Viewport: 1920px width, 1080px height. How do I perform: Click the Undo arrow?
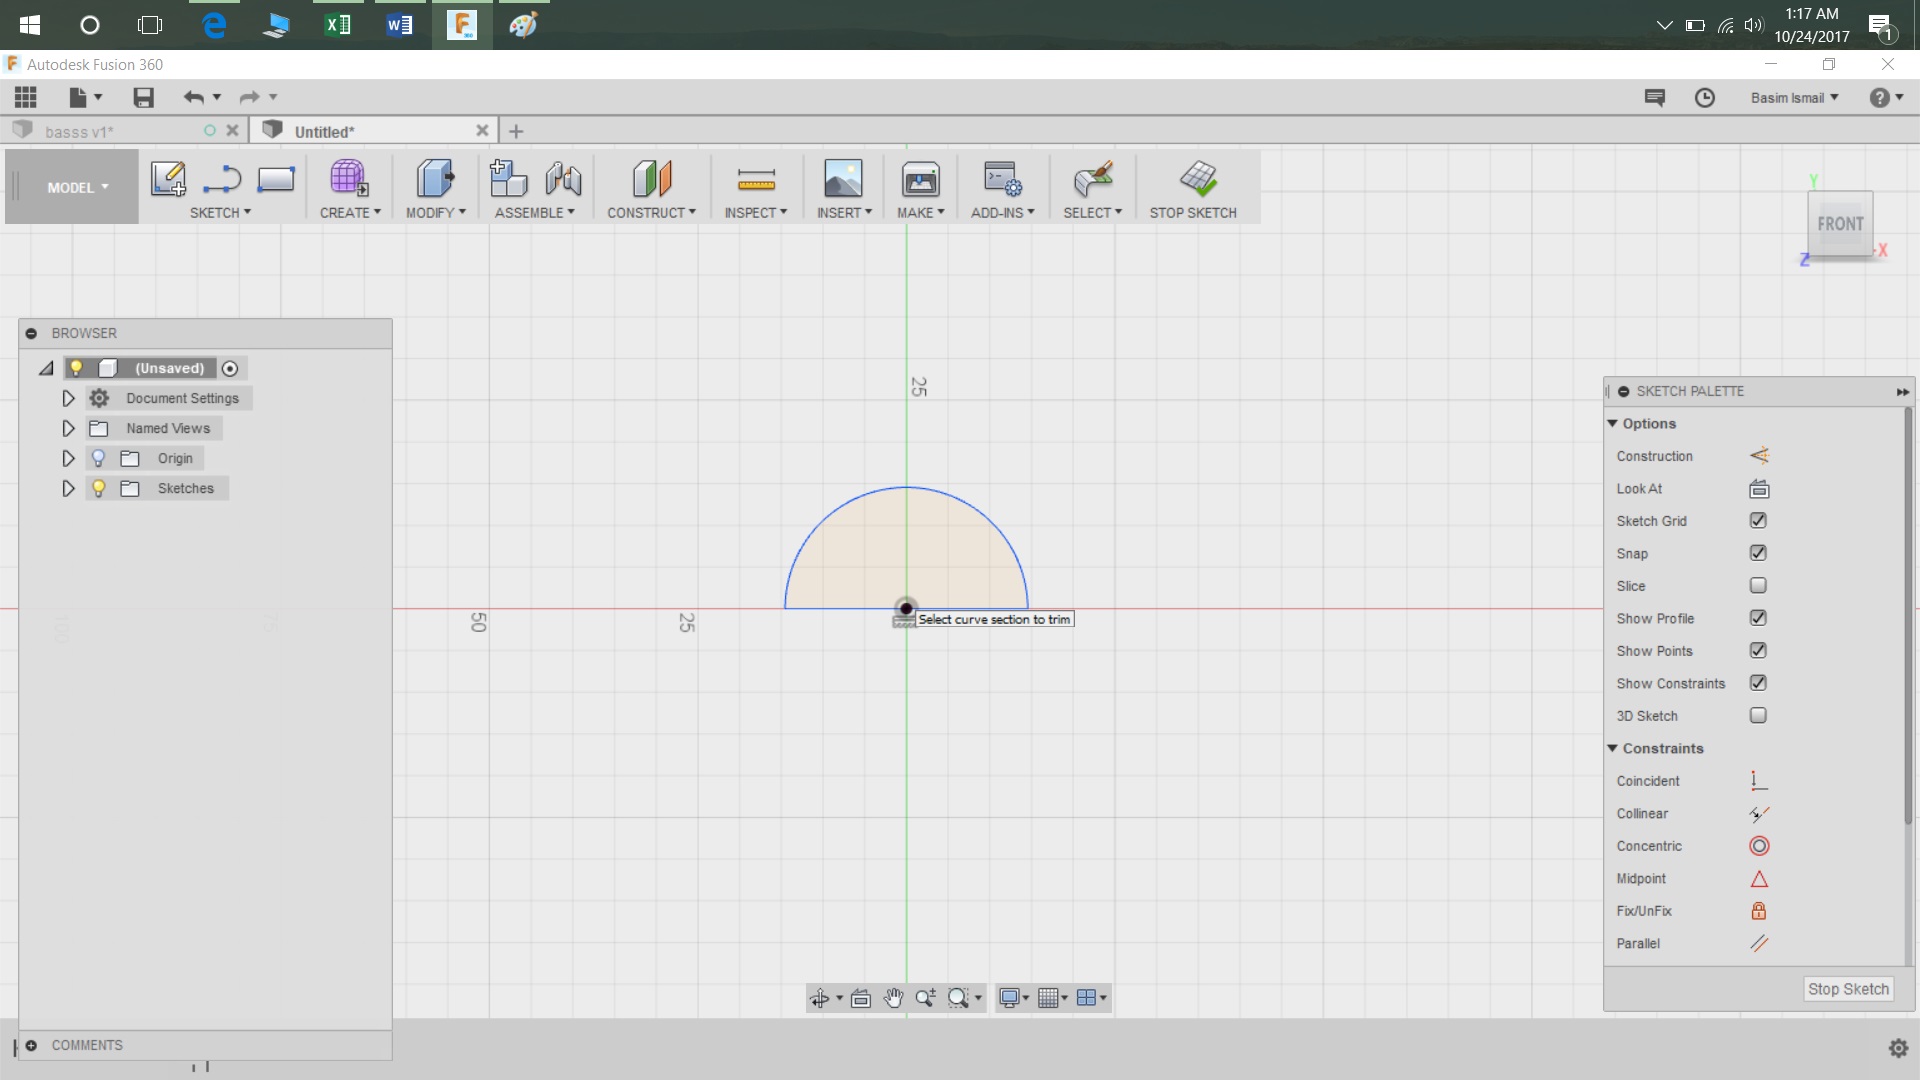[x=193, y=97]
